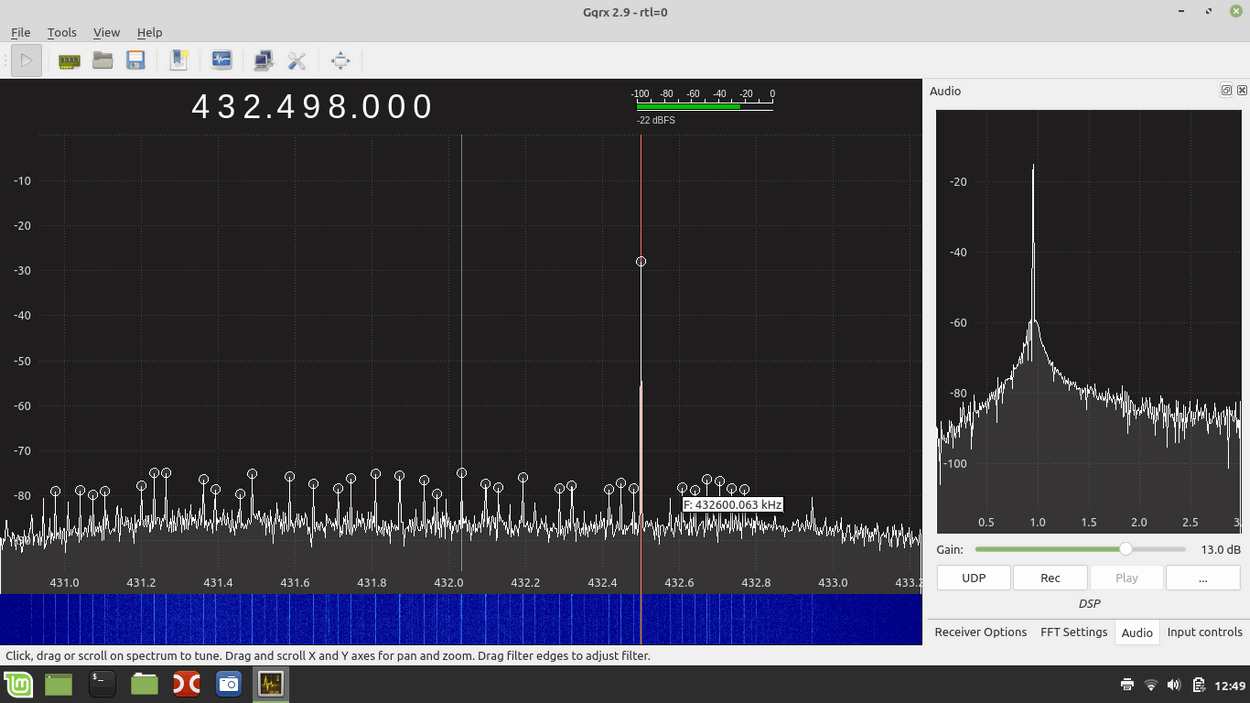Switch to the Receiver Options tab
Screen dimensions: 1250x703
[980, 632]
